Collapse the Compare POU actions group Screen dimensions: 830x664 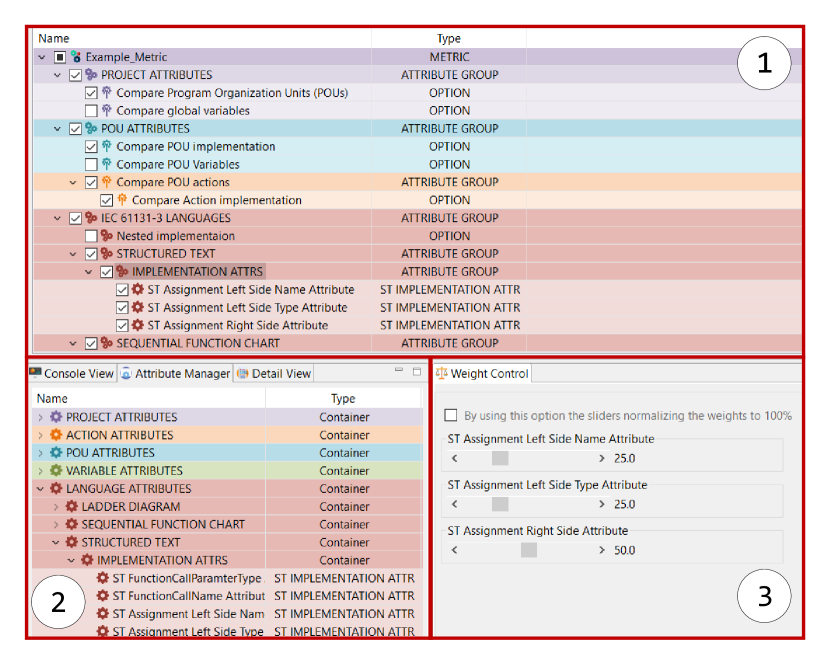73,182
